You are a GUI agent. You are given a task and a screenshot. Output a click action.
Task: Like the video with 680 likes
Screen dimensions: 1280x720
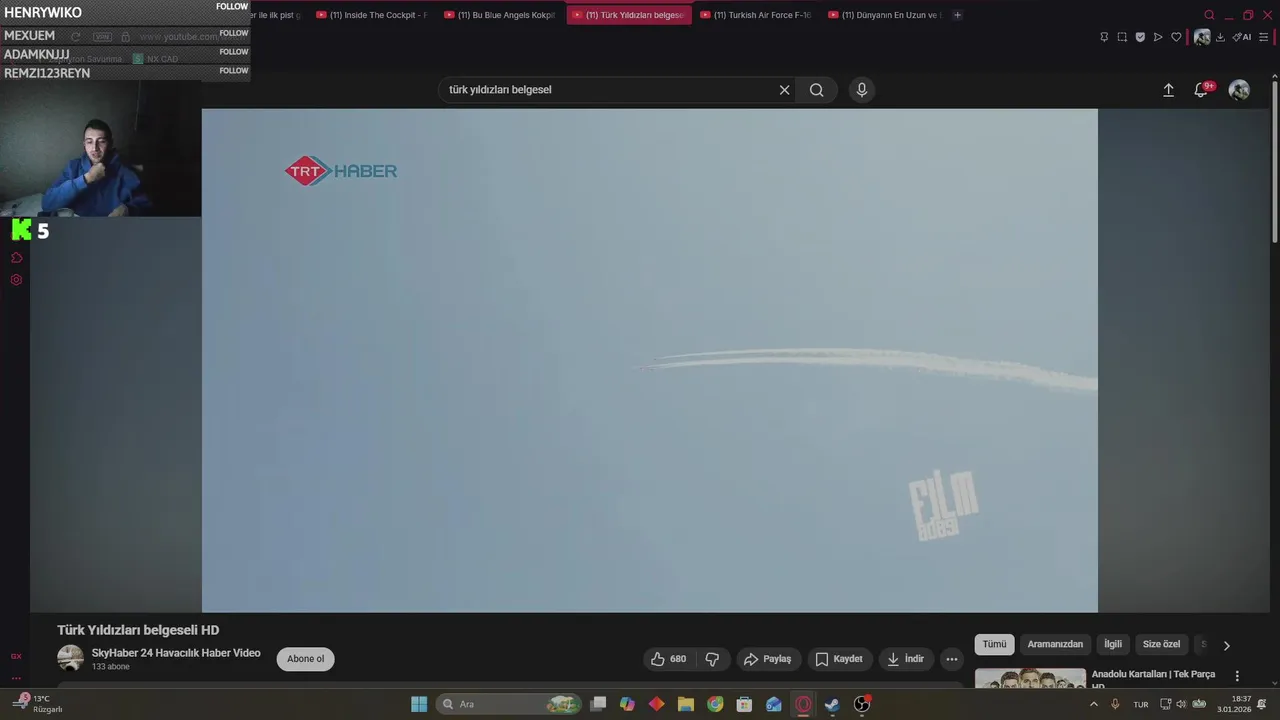(668, 659)
